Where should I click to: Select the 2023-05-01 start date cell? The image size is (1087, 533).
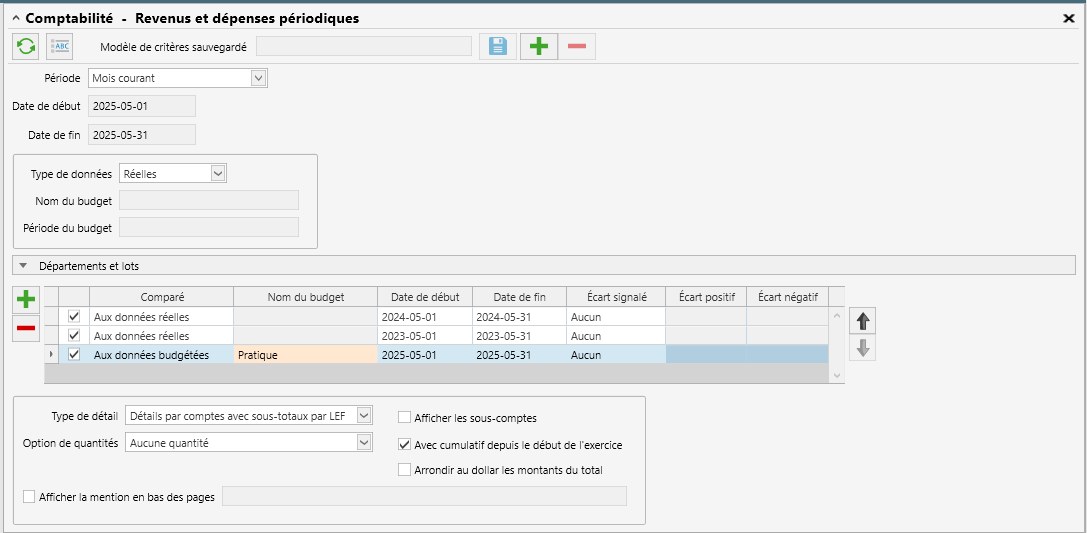[425, 335]
